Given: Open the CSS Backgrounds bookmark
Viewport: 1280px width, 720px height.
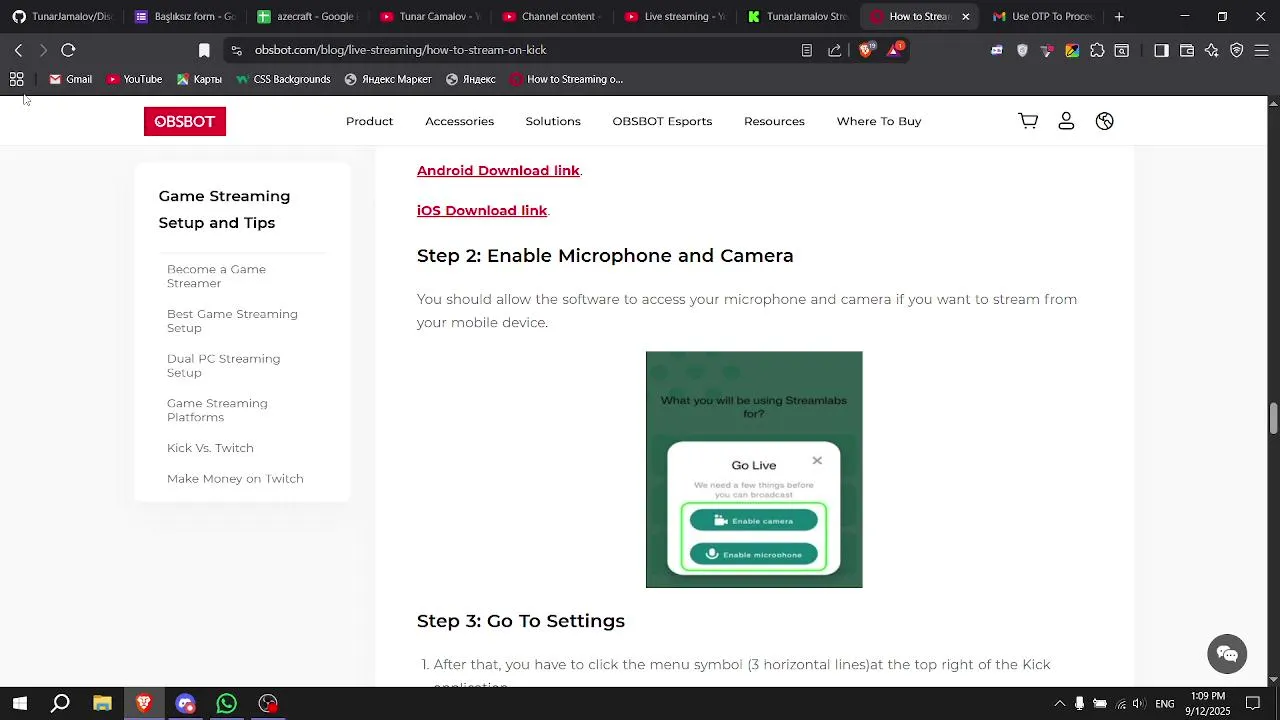Looking at the screenshot, I should tap(282, 79).
